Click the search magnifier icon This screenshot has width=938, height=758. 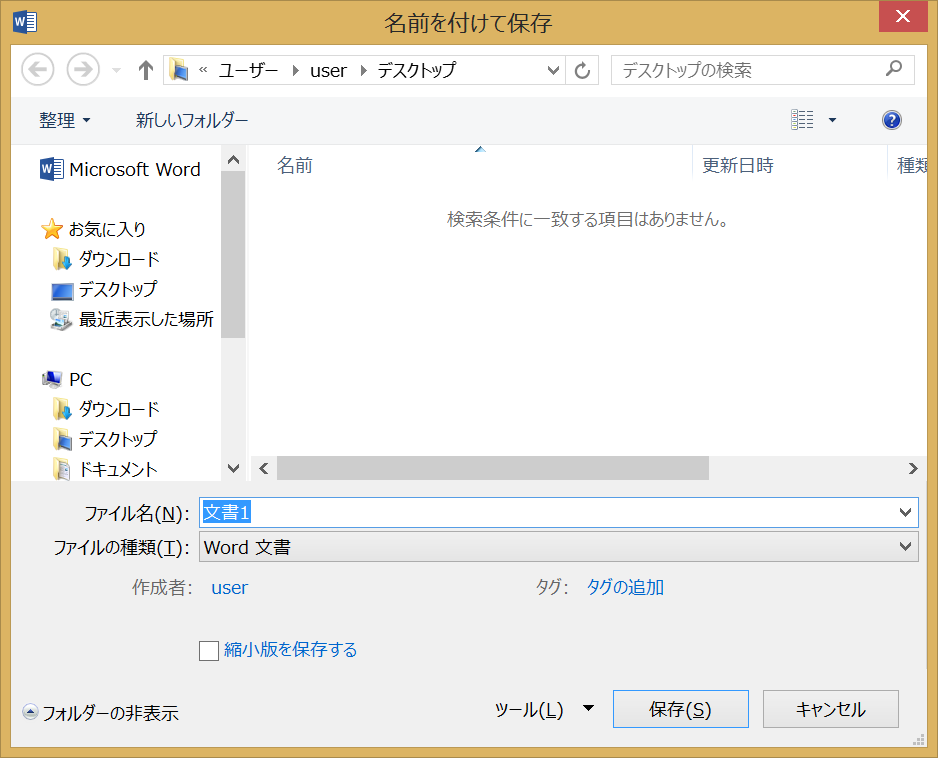(x=894, y=69)
